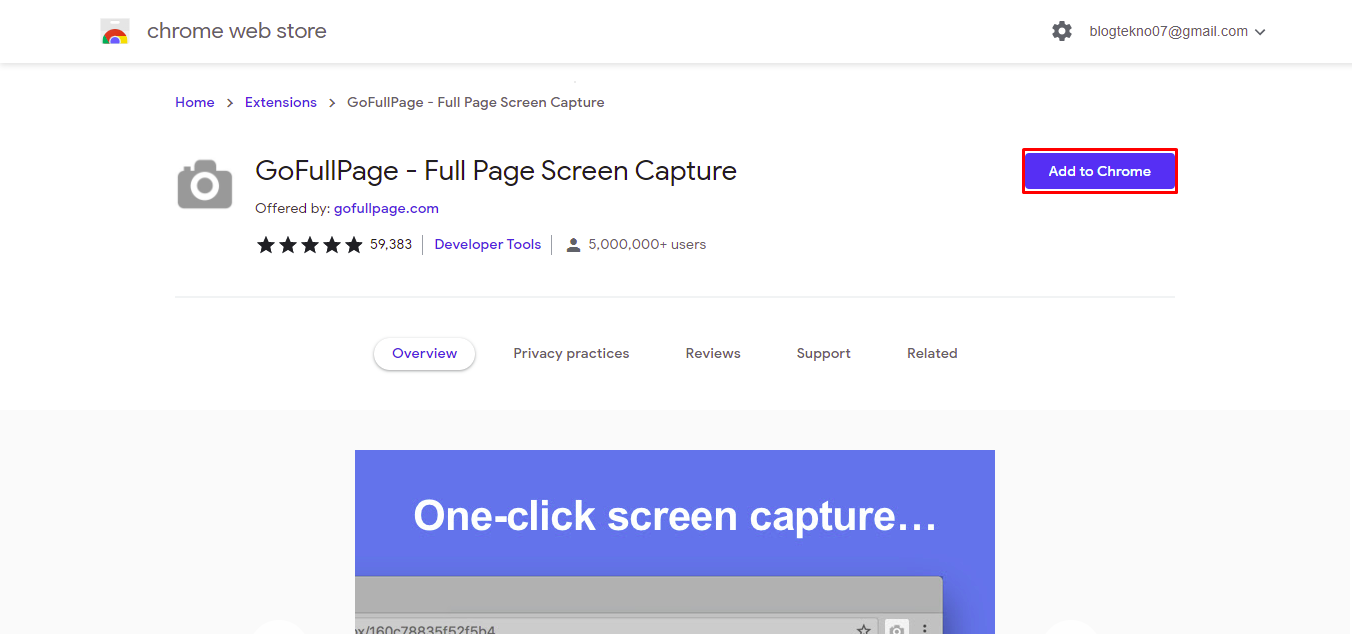1352x634 pixels.
Task: Visit the gofullpage.com developer link
Action: (x=386, y=208)
